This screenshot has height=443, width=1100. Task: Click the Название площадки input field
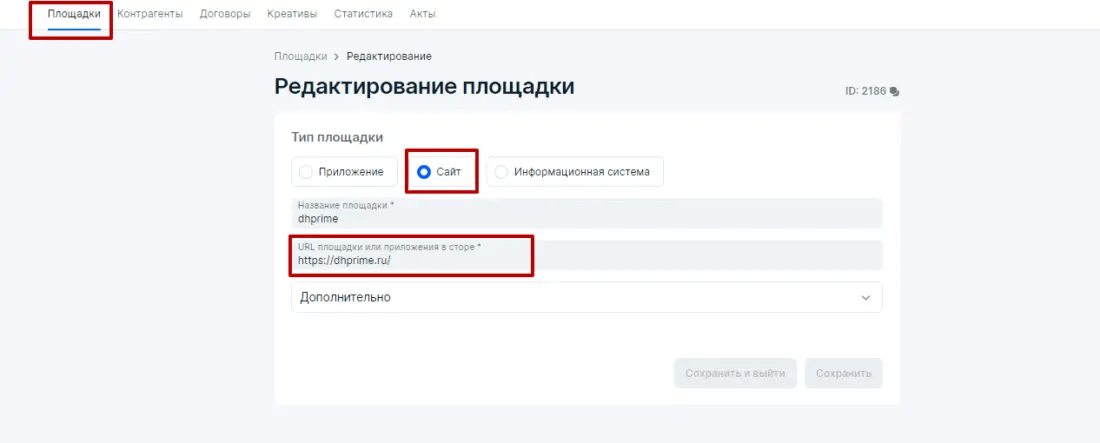586,213
